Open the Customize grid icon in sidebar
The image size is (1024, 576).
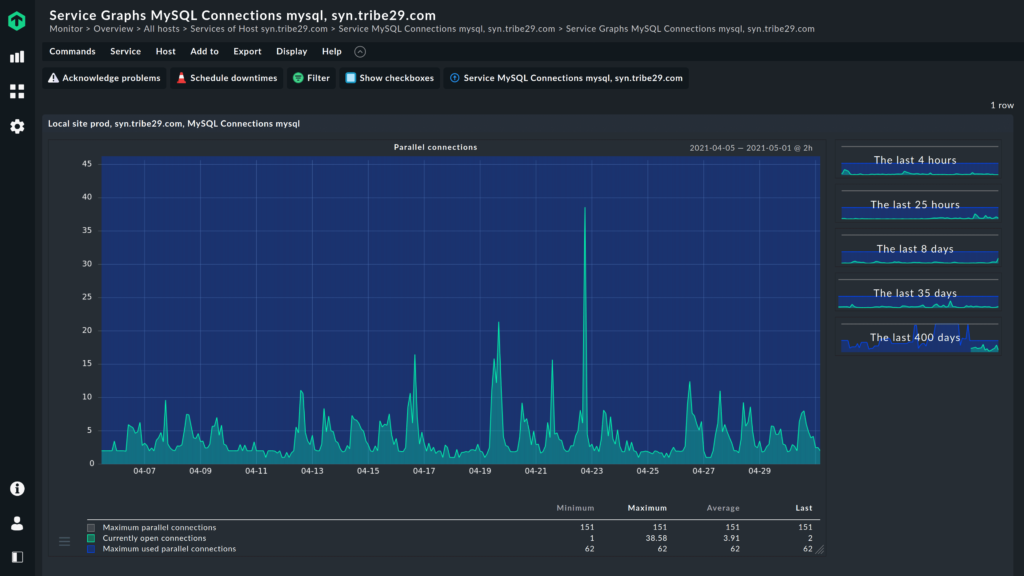[x=16, y=92]
